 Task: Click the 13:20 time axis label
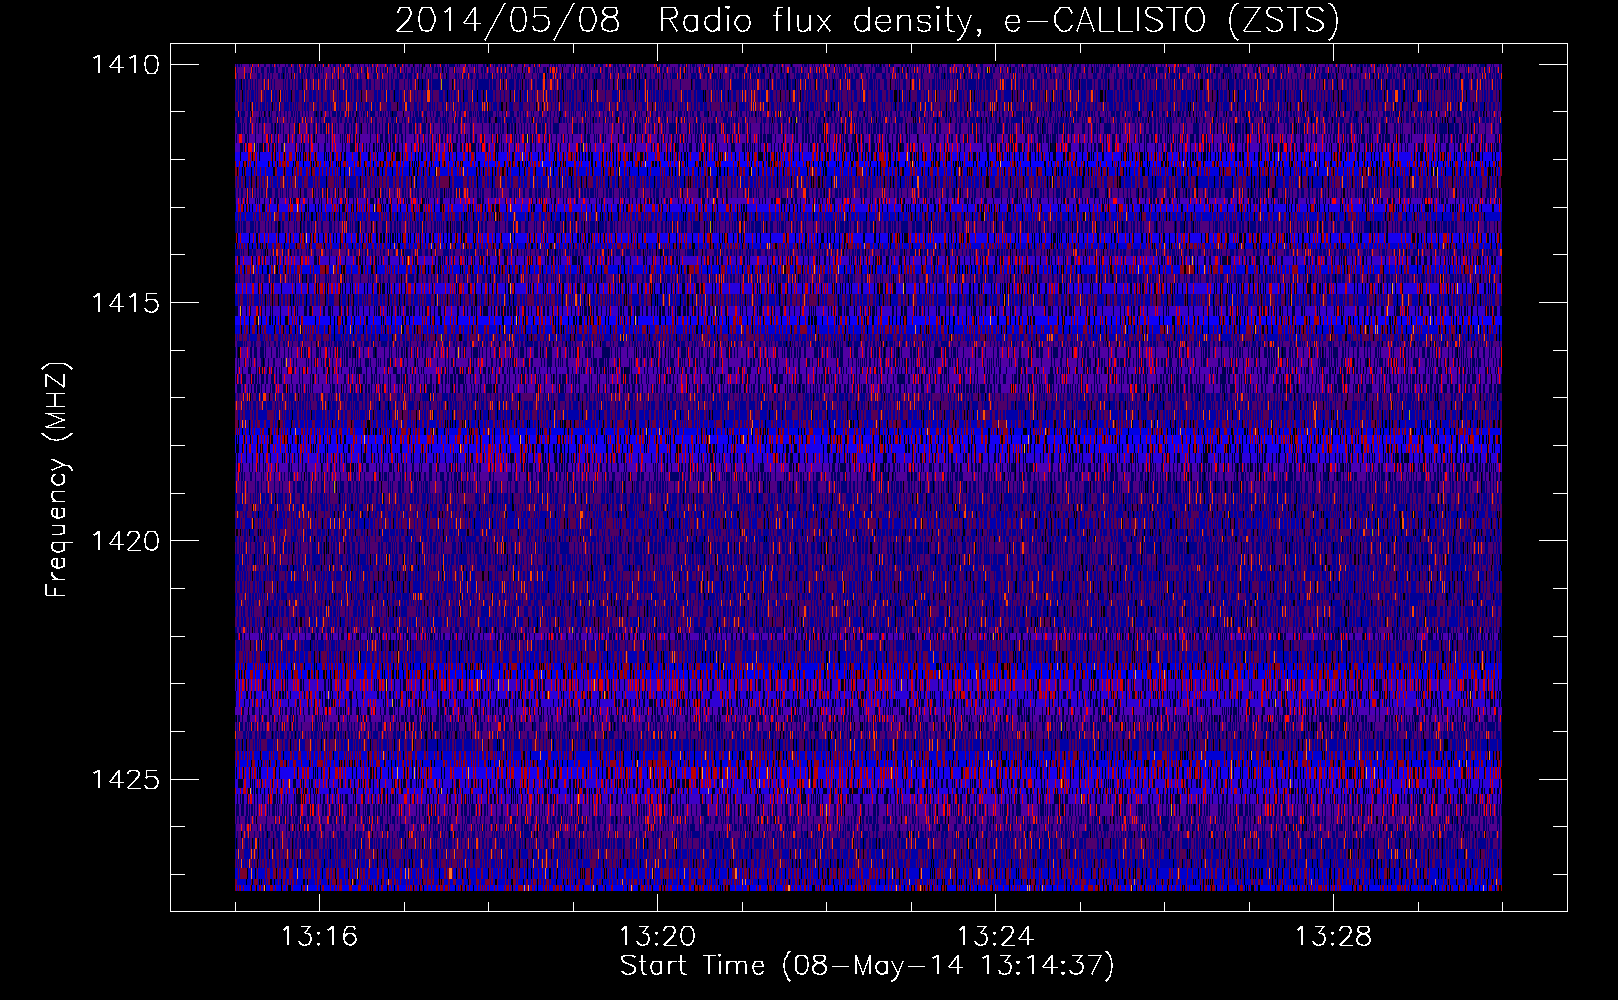point(657,937)
